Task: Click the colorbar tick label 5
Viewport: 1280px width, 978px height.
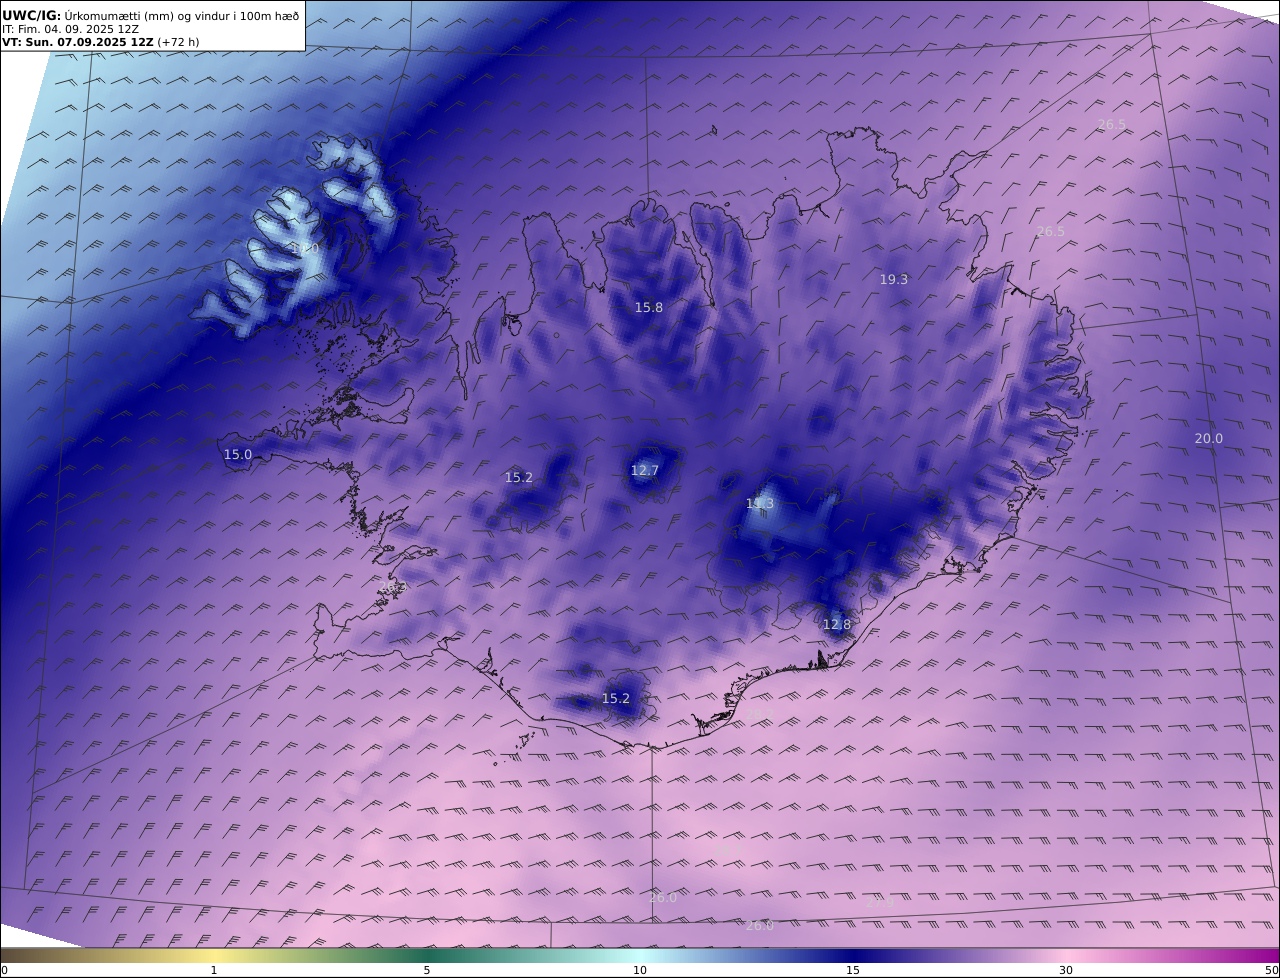Action: pyautogui.click(x=427, y=970)
